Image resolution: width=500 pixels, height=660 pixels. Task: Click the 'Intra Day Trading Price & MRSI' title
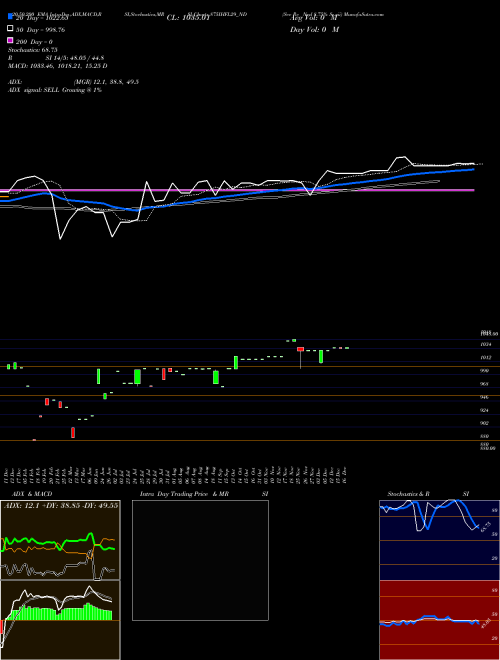click(204, 494)
